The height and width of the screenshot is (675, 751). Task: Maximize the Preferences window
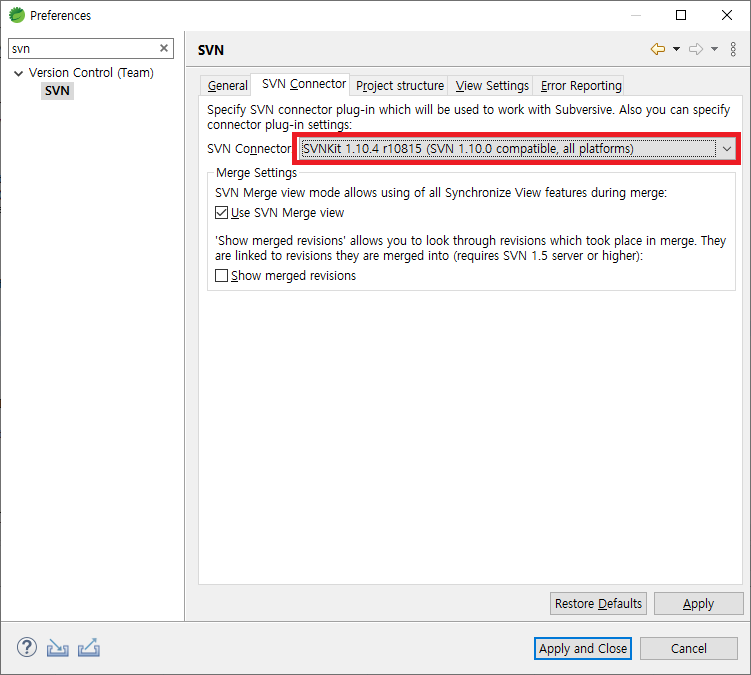pyautogui.click(x=681, y=15)
